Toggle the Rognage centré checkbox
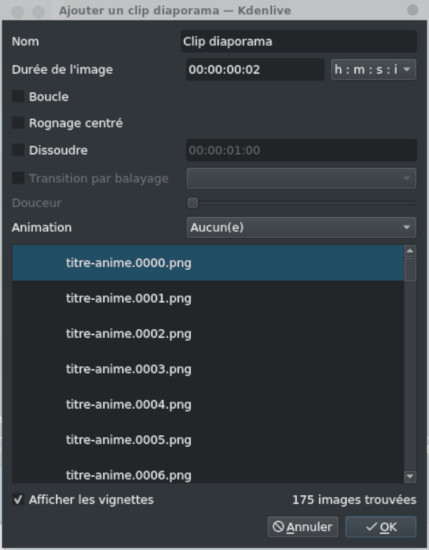Viewport: 429px width, 550px height. pyautogui.click(x=18, y=123)
